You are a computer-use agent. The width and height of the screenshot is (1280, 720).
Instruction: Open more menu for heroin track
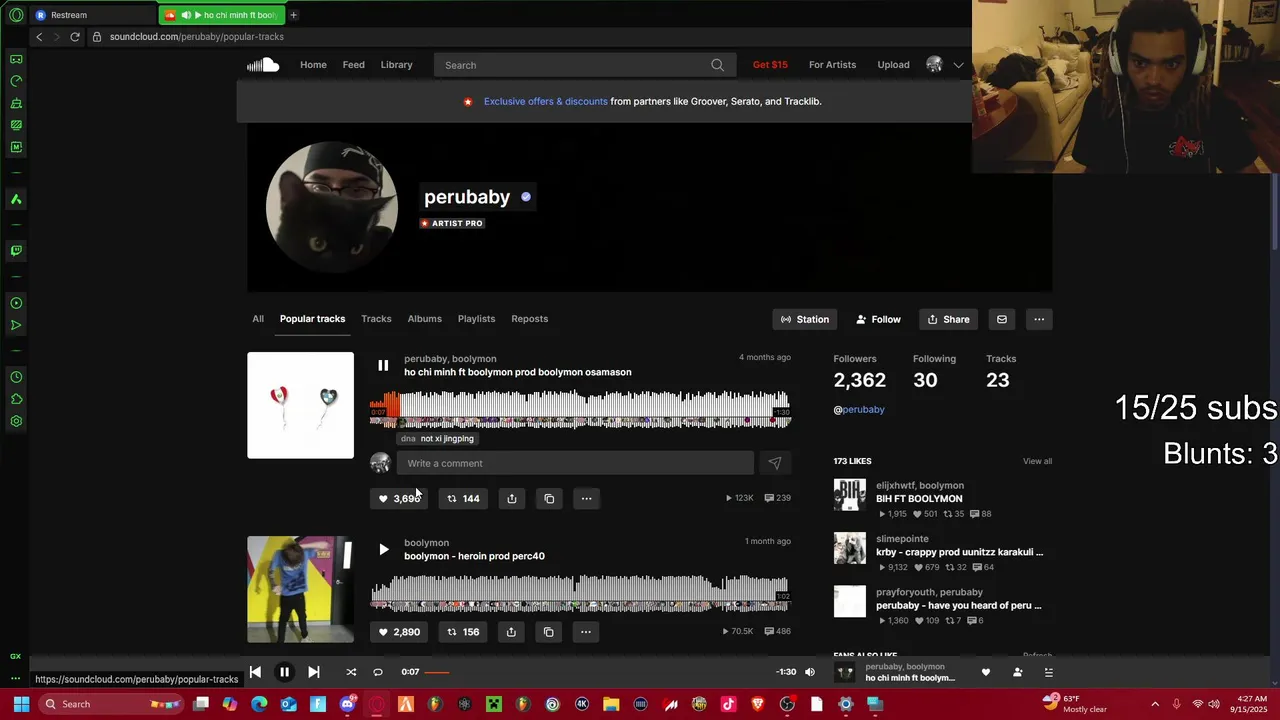[586, 632]
